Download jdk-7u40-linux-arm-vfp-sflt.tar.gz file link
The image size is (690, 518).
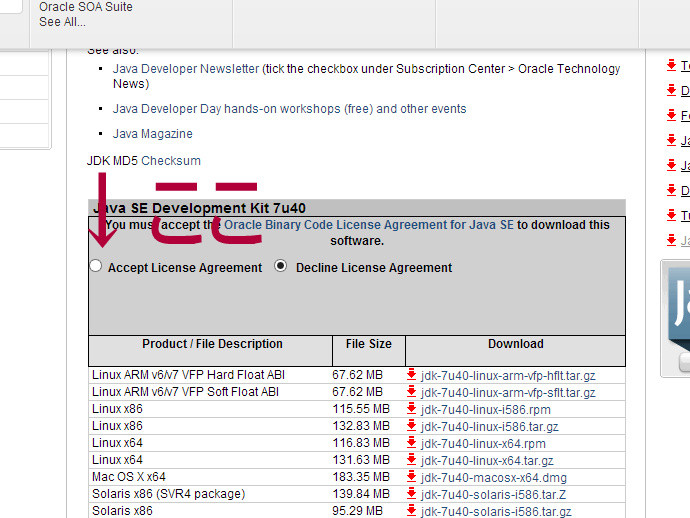pos(508,393)
